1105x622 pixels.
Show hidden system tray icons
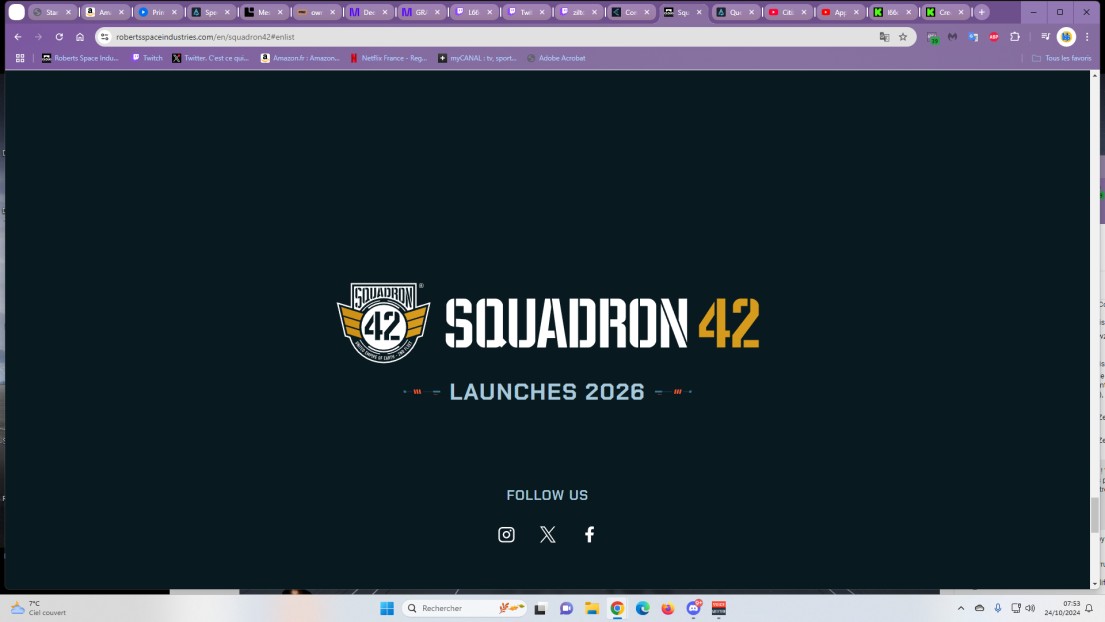click(961, 608)
